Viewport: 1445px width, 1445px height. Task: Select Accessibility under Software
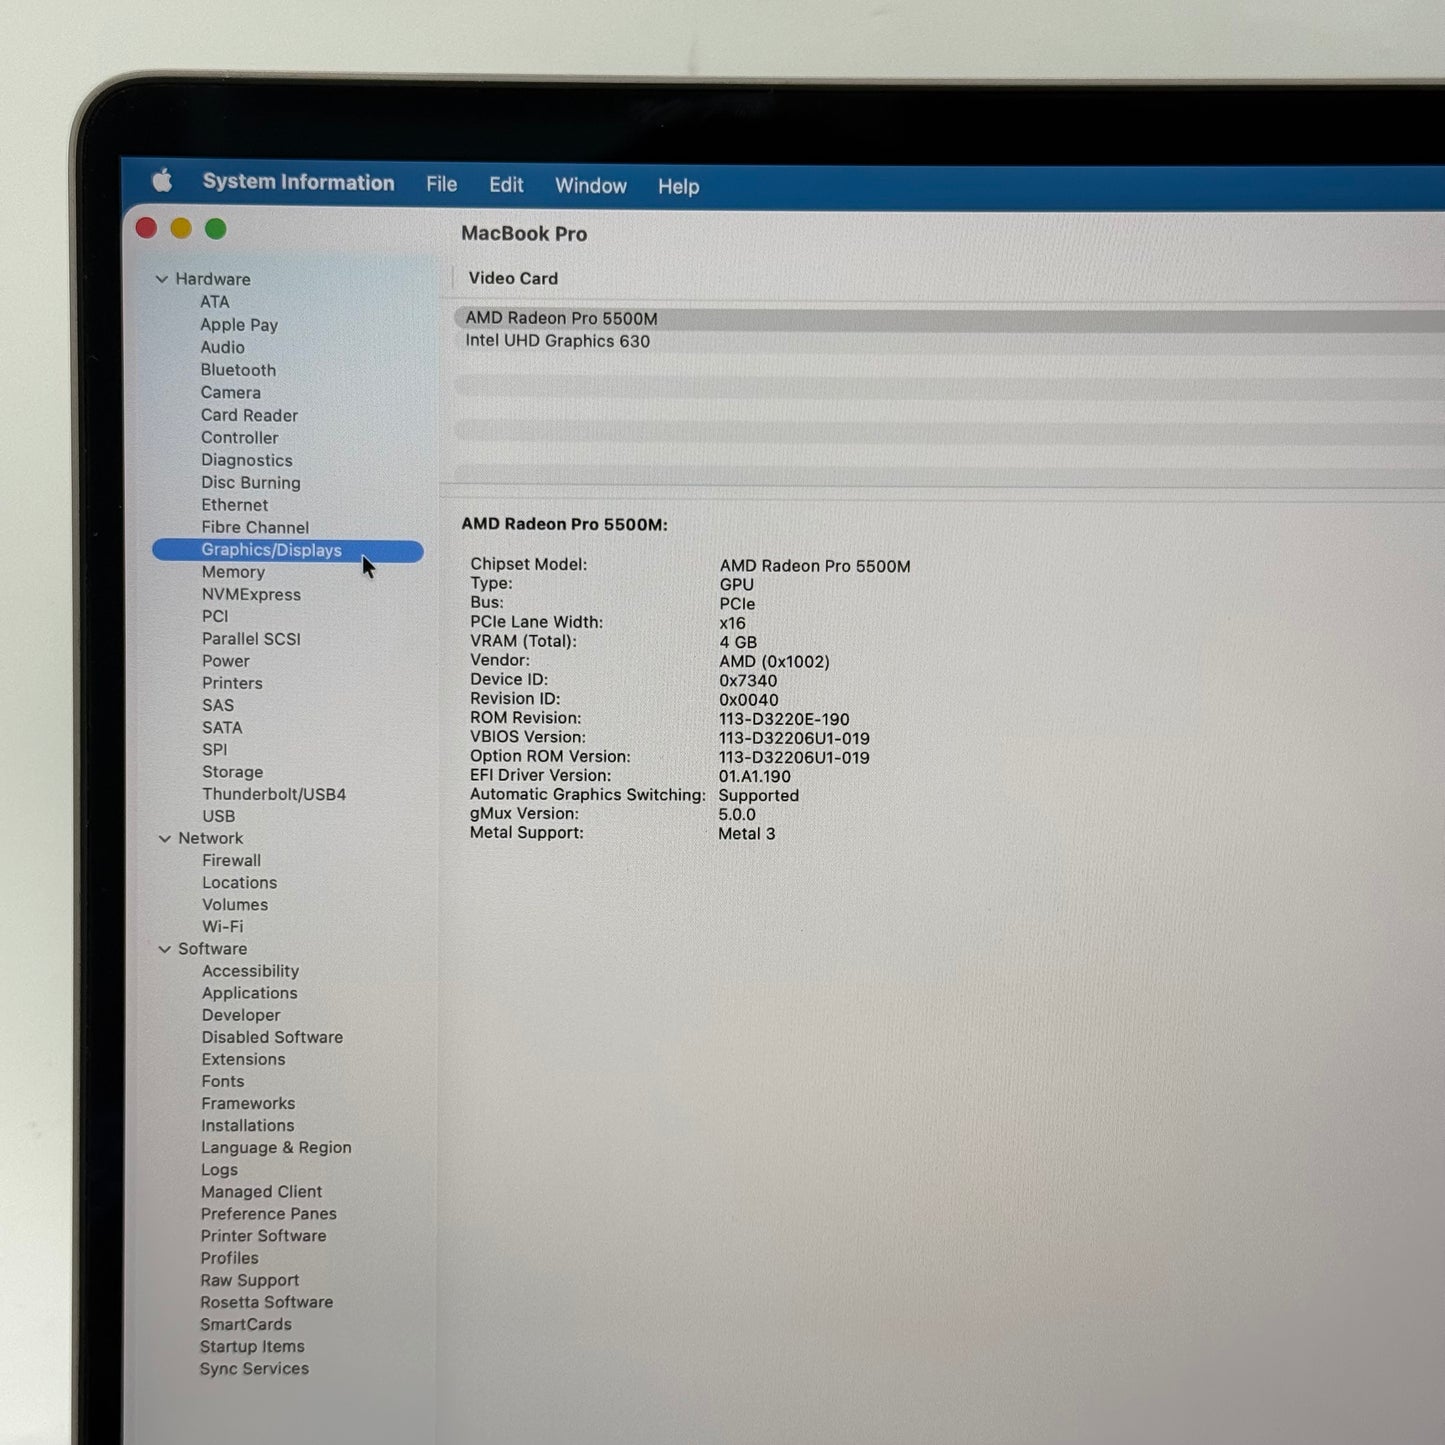[x=250, y=971]
